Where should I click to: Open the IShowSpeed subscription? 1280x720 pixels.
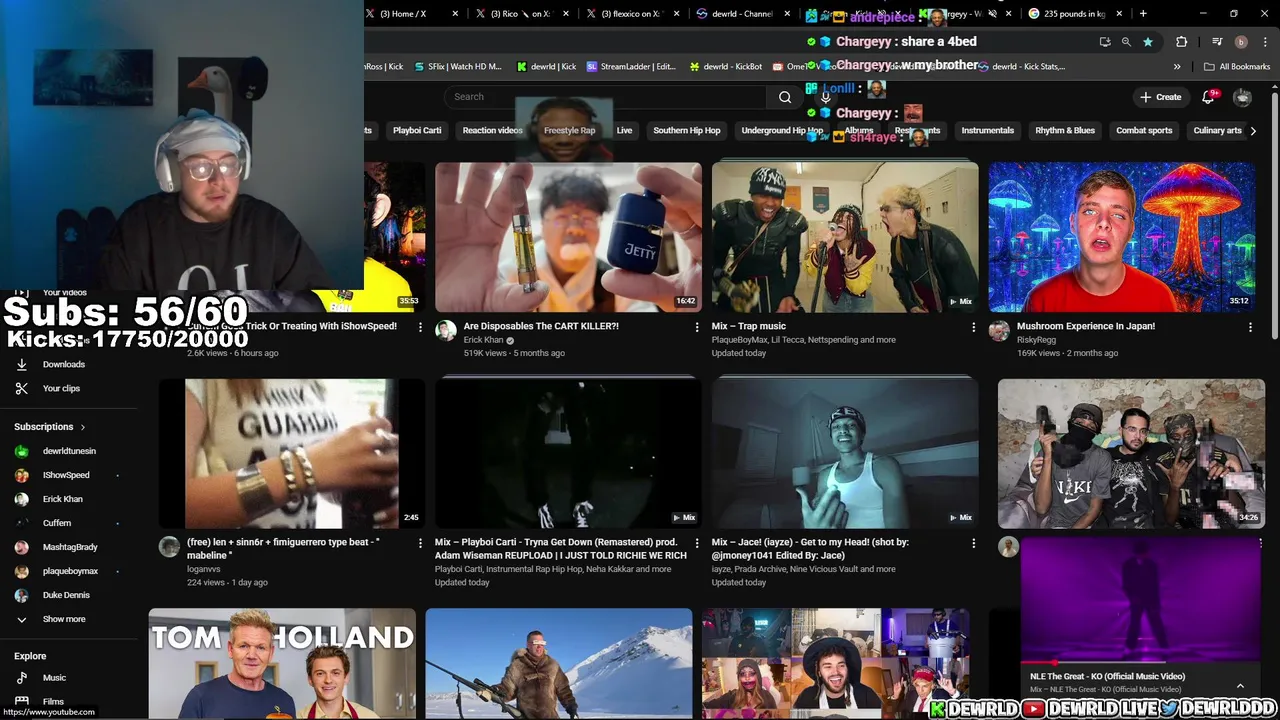click(68, 475)
